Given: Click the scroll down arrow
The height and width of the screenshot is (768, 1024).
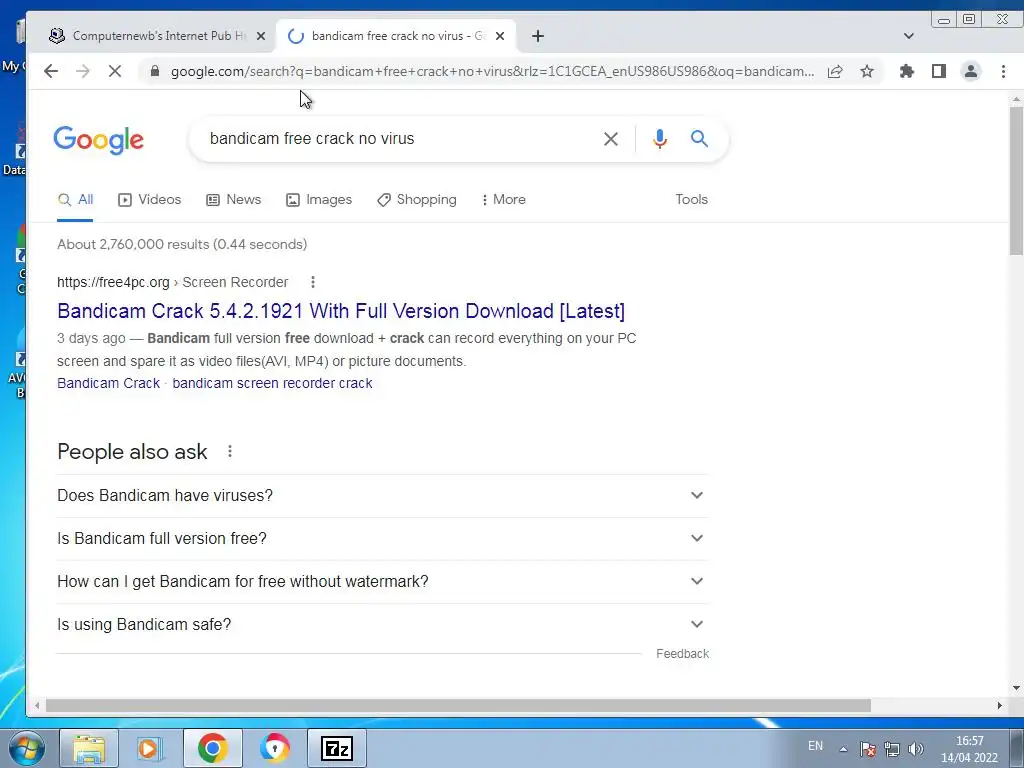Looking at the screenshot, I should click(1016, 688).
